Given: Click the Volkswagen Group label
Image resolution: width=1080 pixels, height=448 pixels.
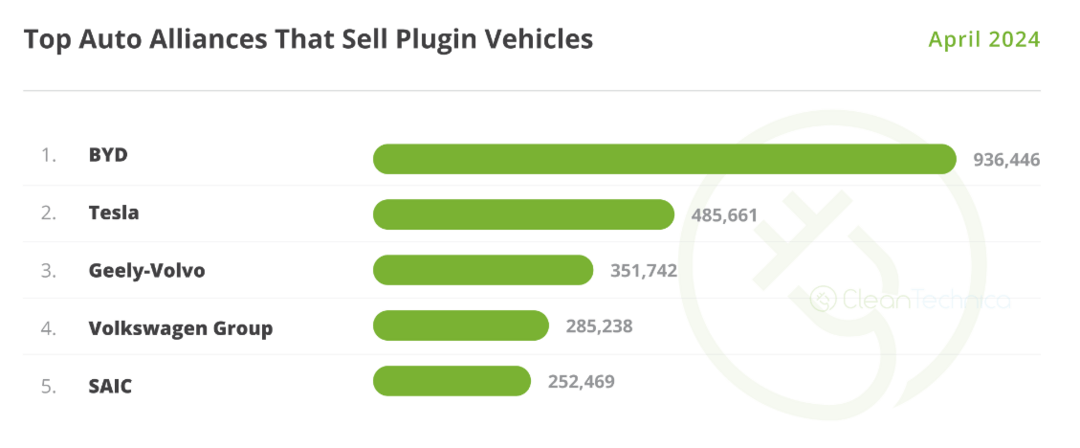Looking at the screenshot, I should click(x=180, y=328).
